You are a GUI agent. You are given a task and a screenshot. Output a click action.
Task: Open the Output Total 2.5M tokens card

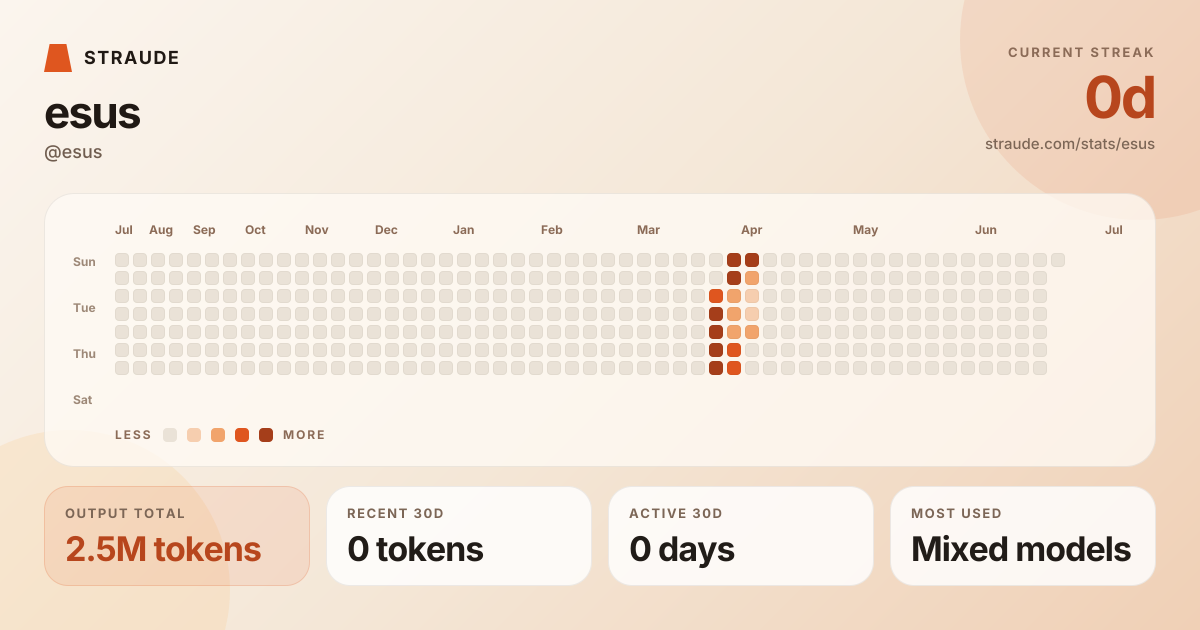177,536
